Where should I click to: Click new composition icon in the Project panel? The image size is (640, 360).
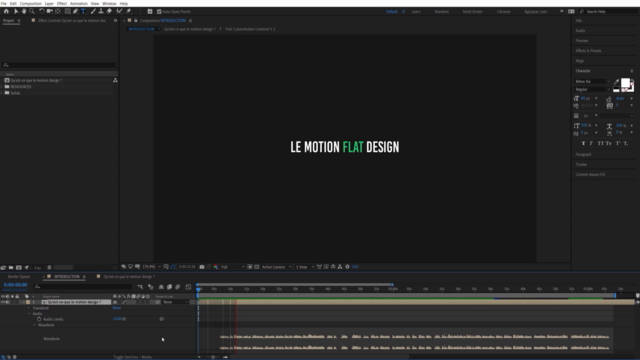[x=19, y=268]
